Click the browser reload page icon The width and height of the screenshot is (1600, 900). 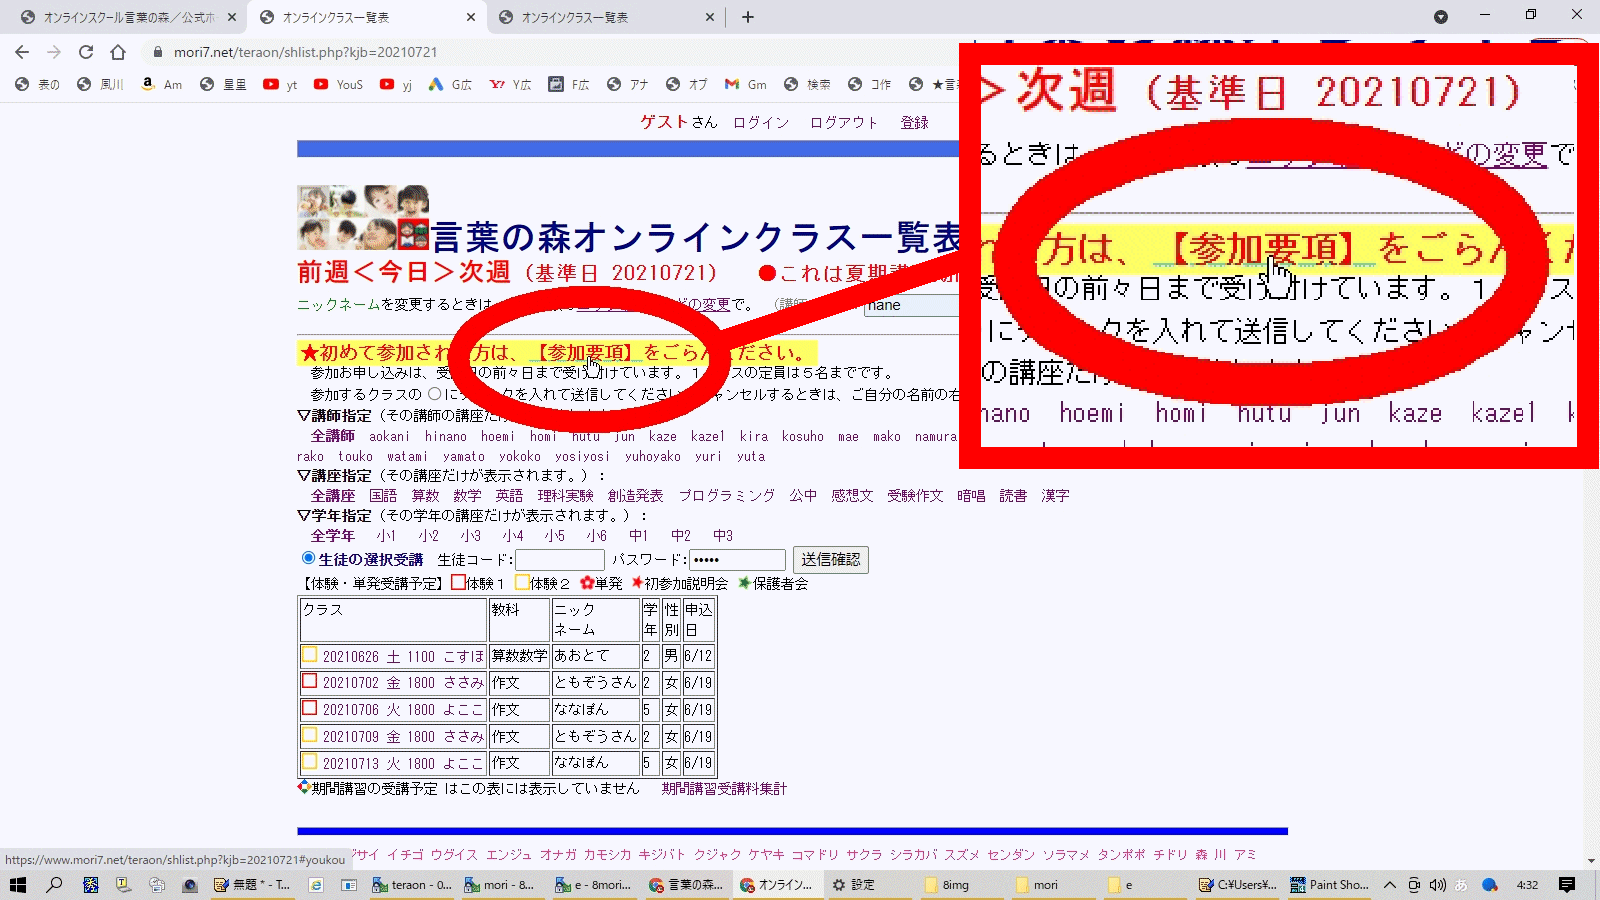[86, 52]
